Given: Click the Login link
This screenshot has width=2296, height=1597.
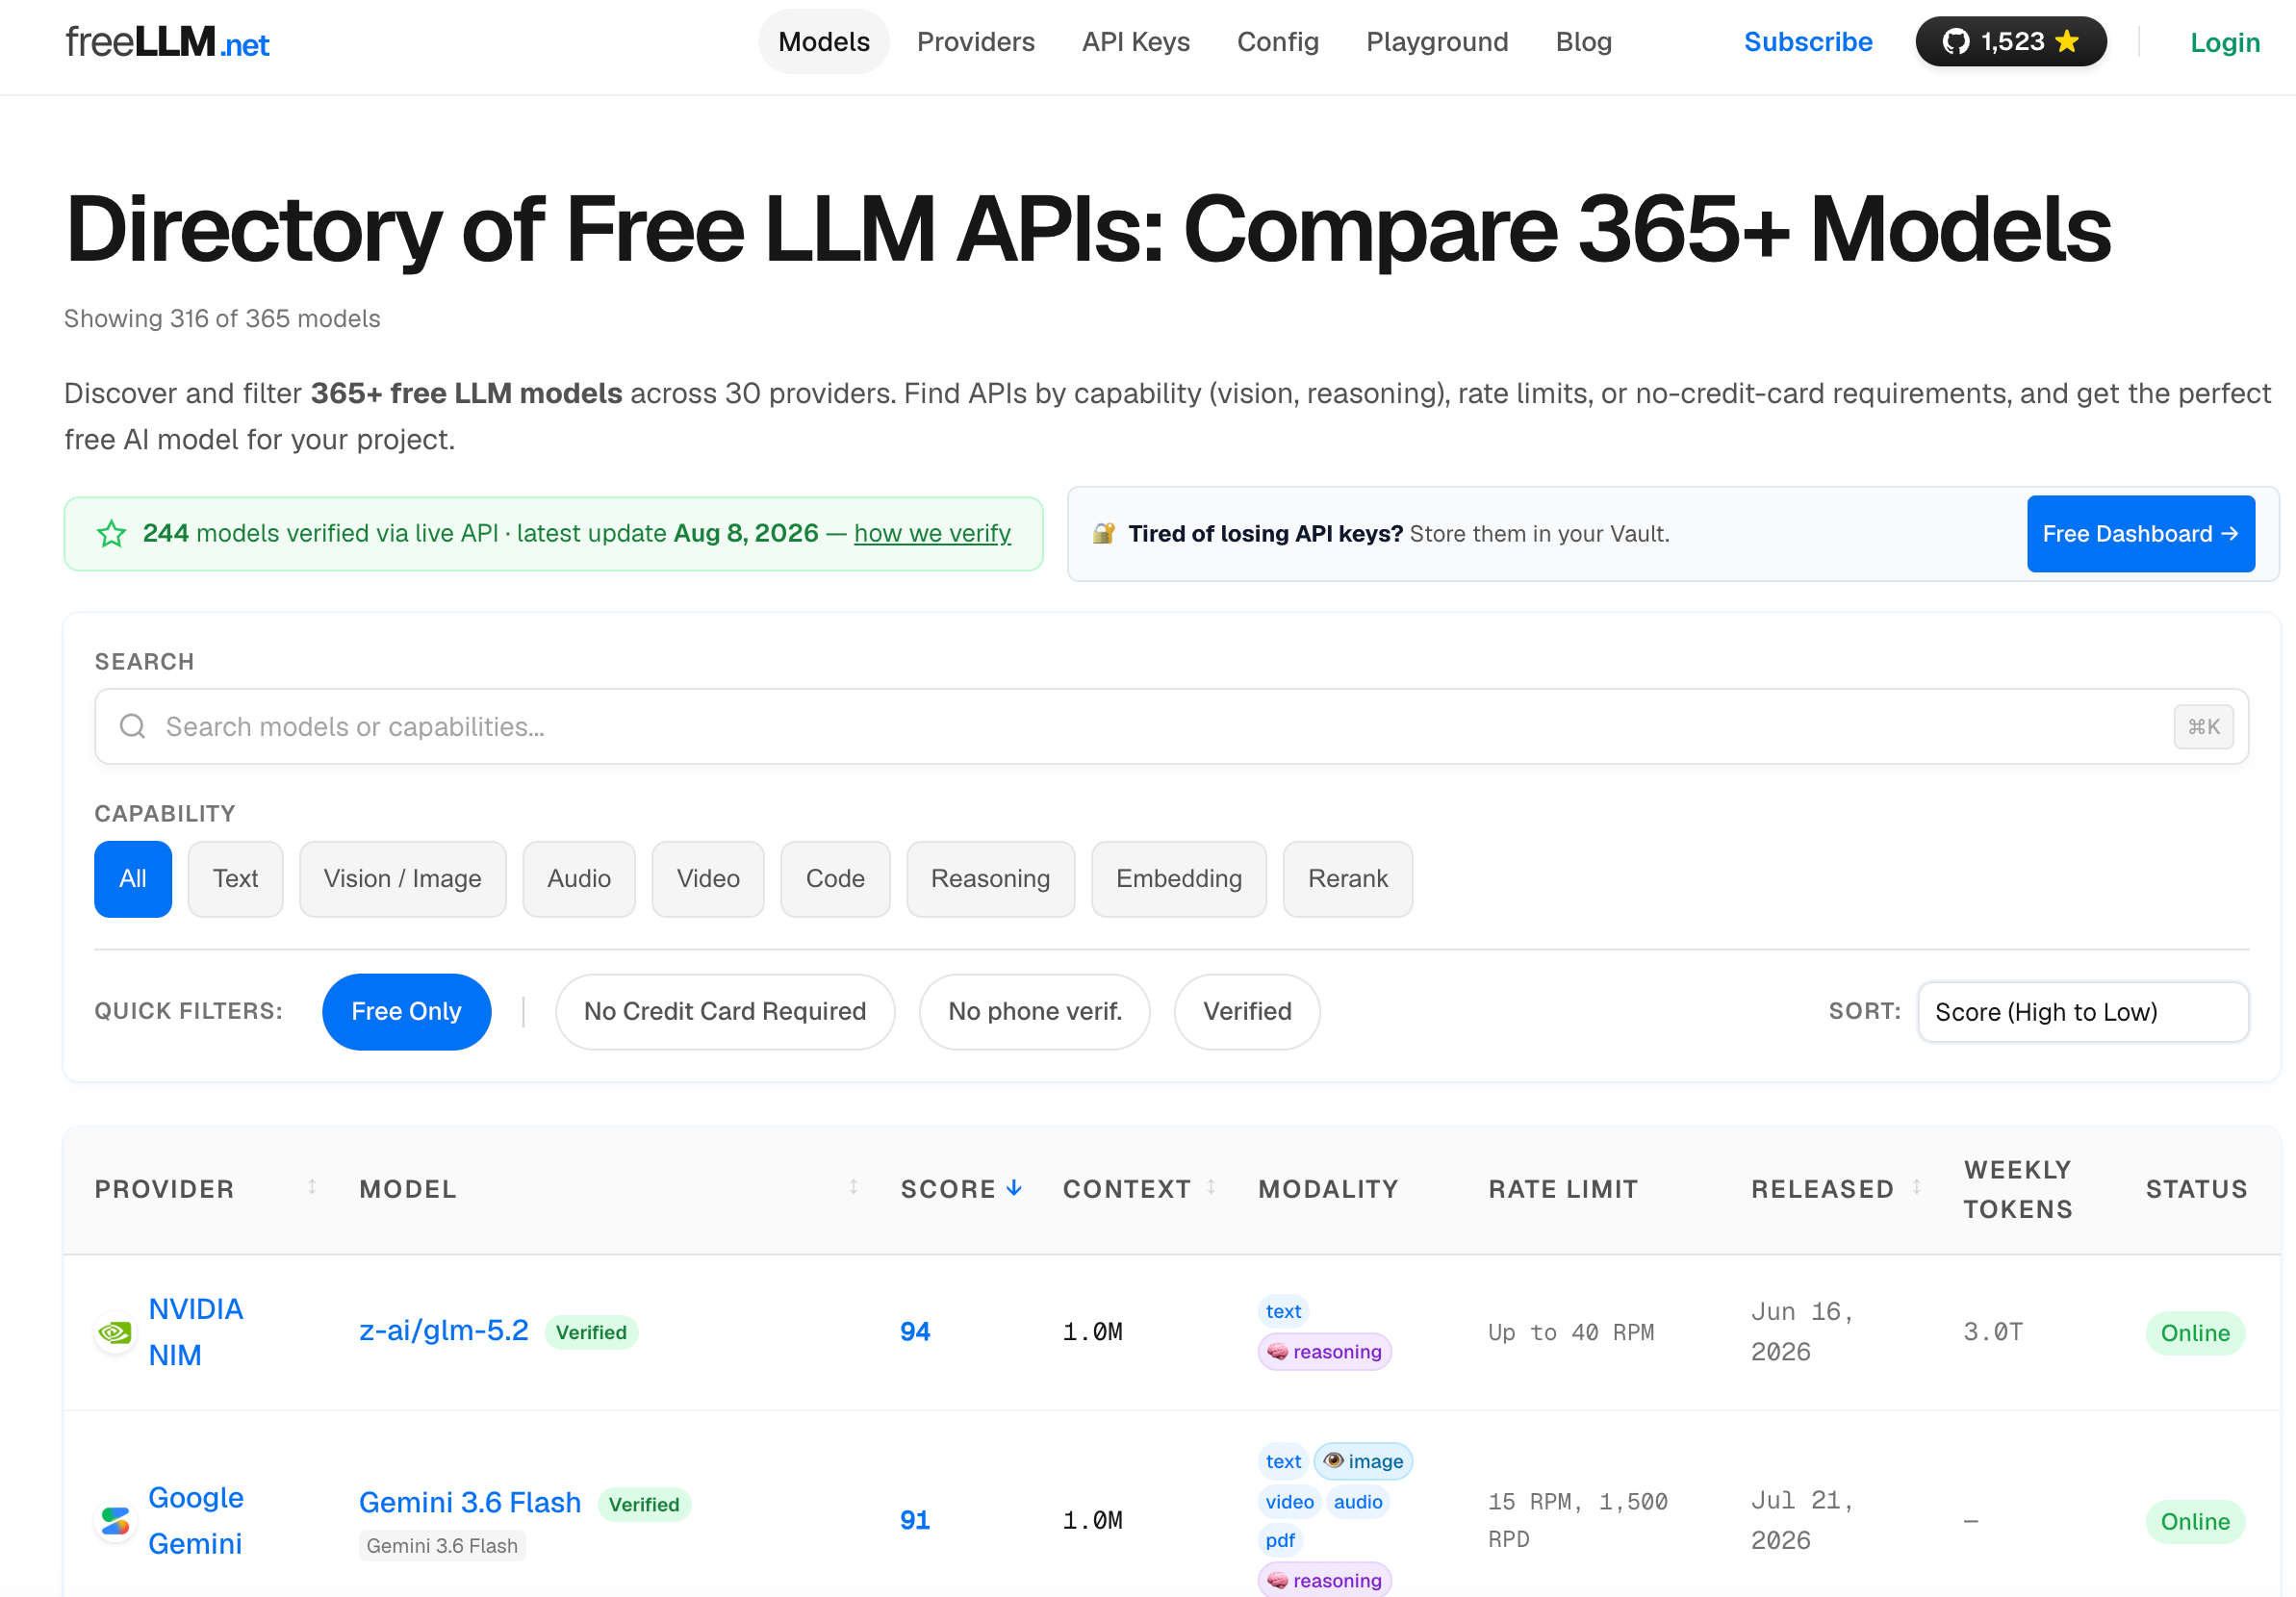Looking at the screenshot, I should click(2224, 42).
